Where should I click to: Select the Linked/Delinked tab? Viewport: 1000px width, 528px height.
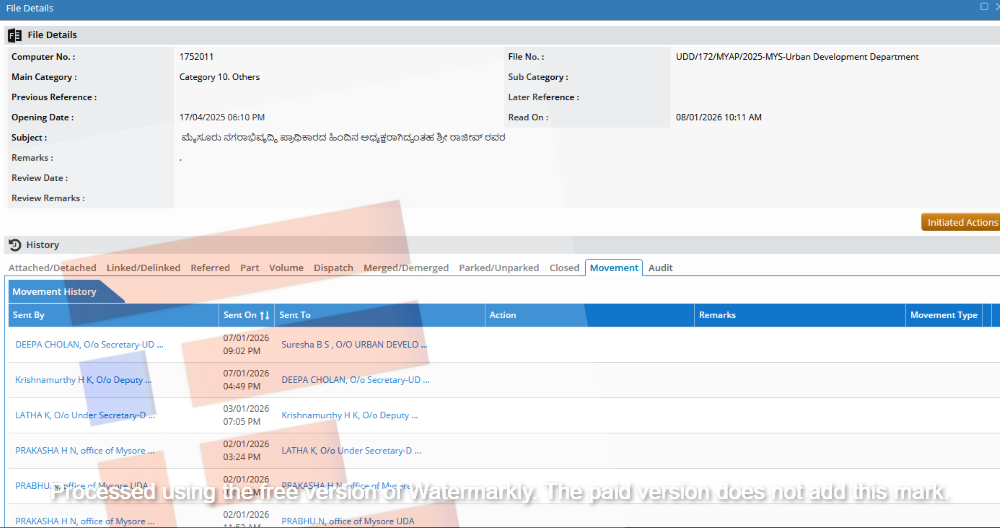point(143,268)
